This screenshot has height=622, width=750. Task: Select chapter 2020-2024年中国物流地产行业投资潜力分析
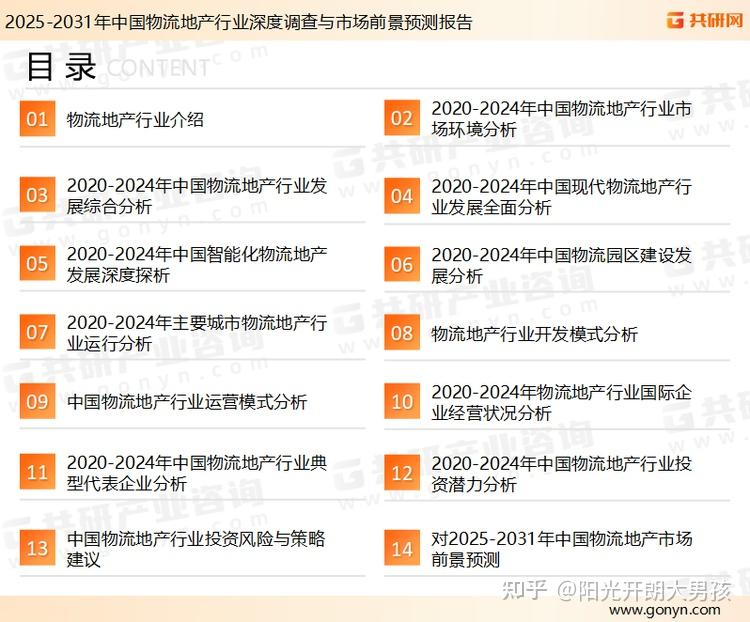point(561,474)
